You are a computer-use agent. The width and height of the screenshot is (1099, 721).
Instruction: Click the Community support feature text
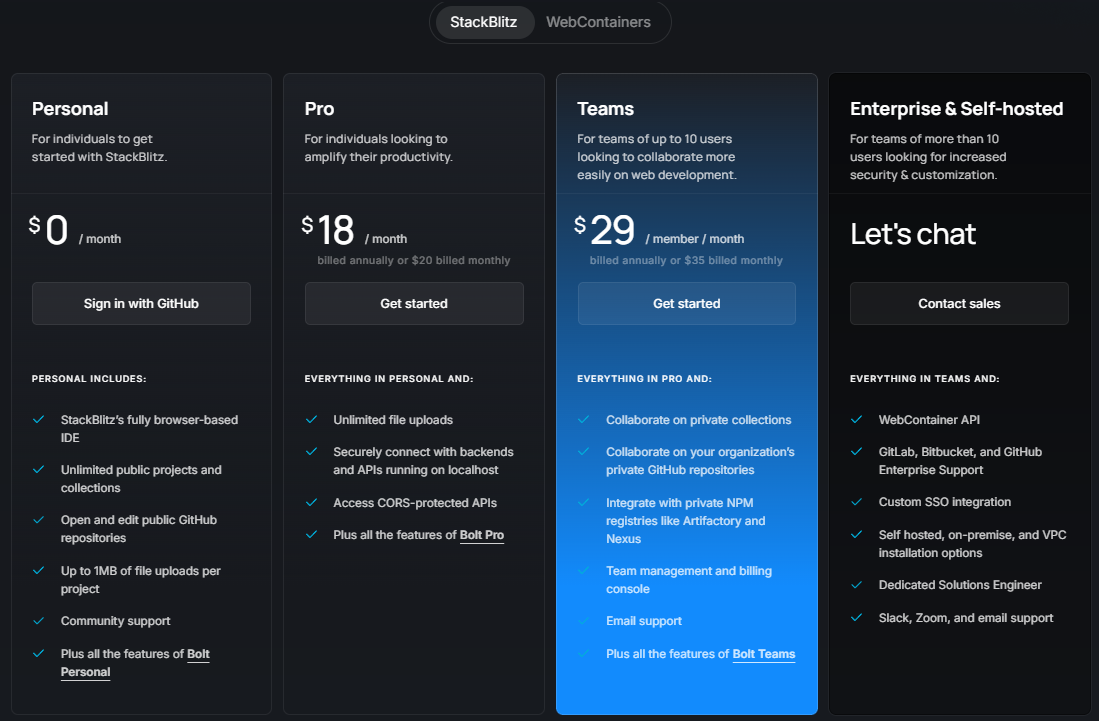point(116,621)
